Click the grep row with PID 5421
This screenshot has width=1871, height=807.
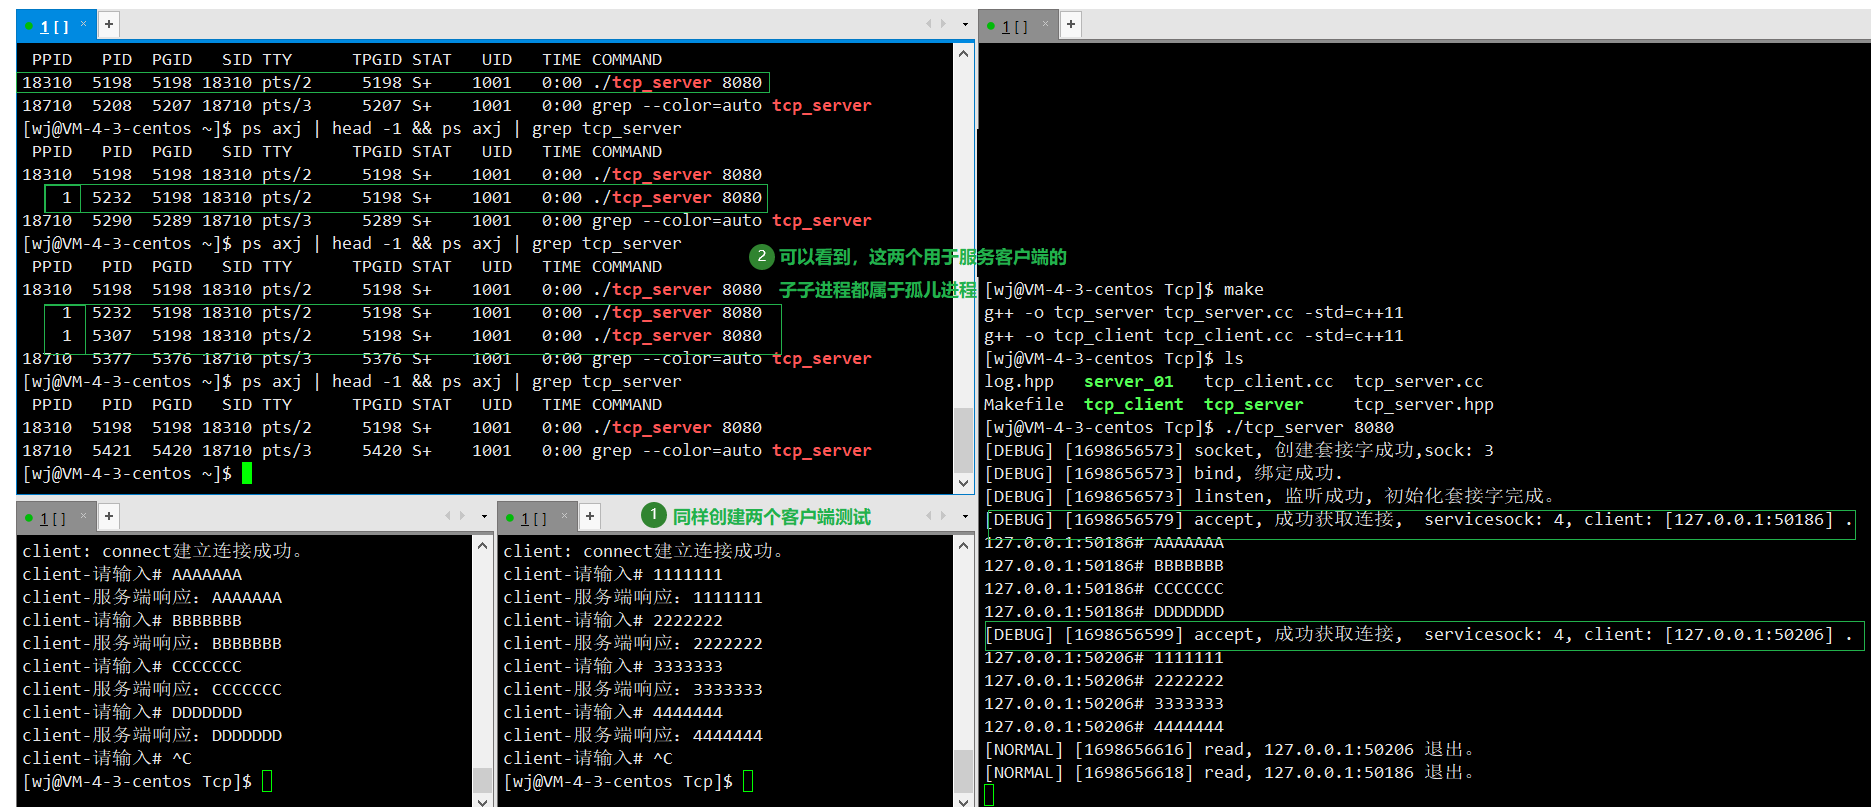447,451
